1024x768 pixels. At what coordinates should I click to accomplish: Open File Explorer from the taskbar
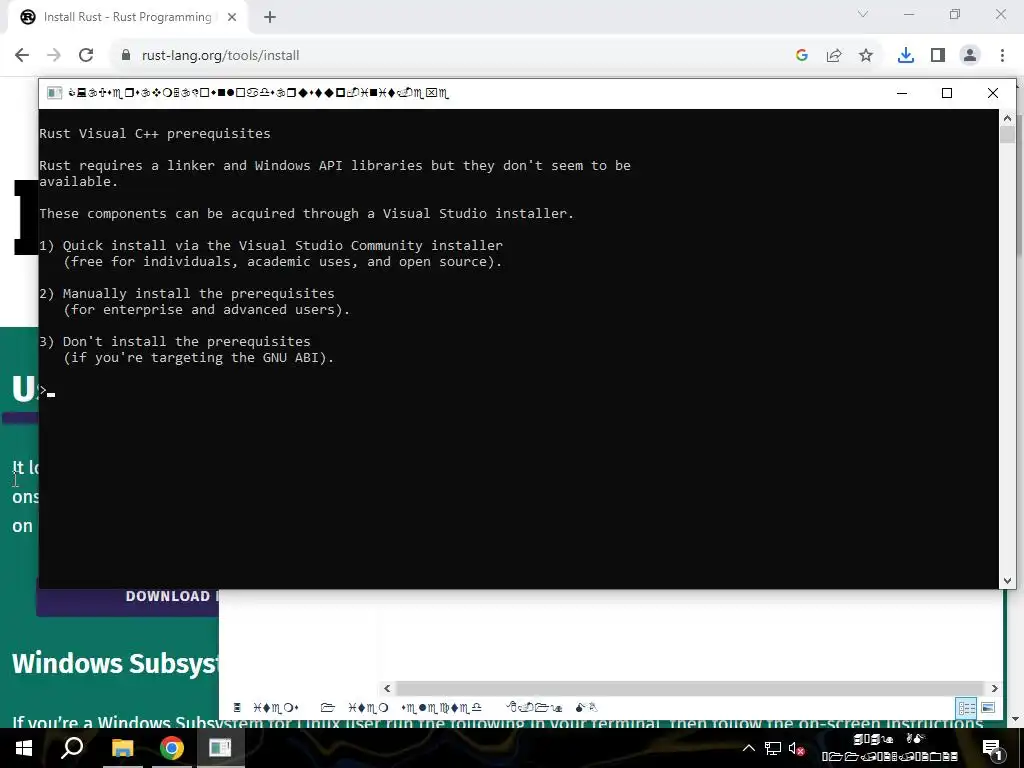pos(122,748)
